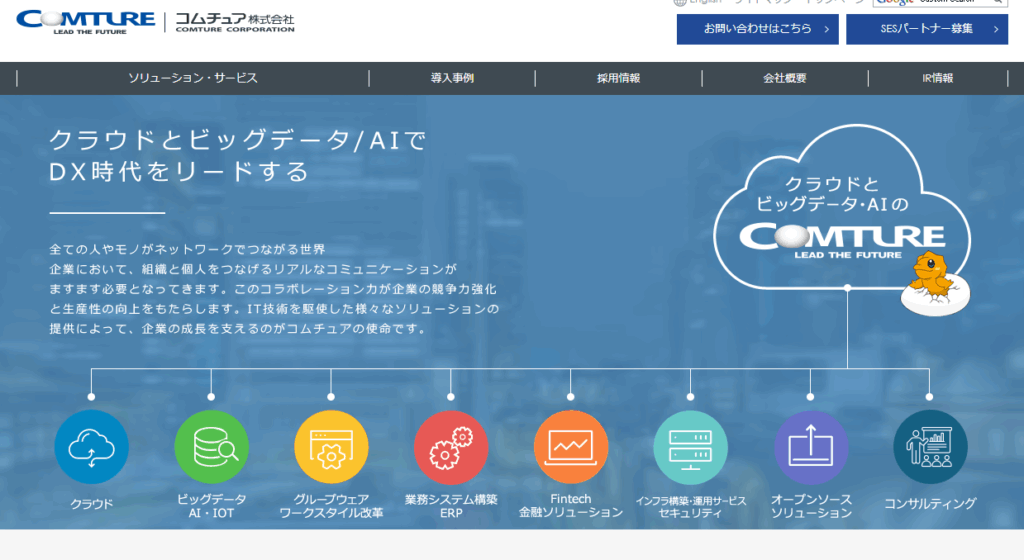Go to the 採用情報 menu item
This screenshot has height=560, width=1024.
pos(618,78)
